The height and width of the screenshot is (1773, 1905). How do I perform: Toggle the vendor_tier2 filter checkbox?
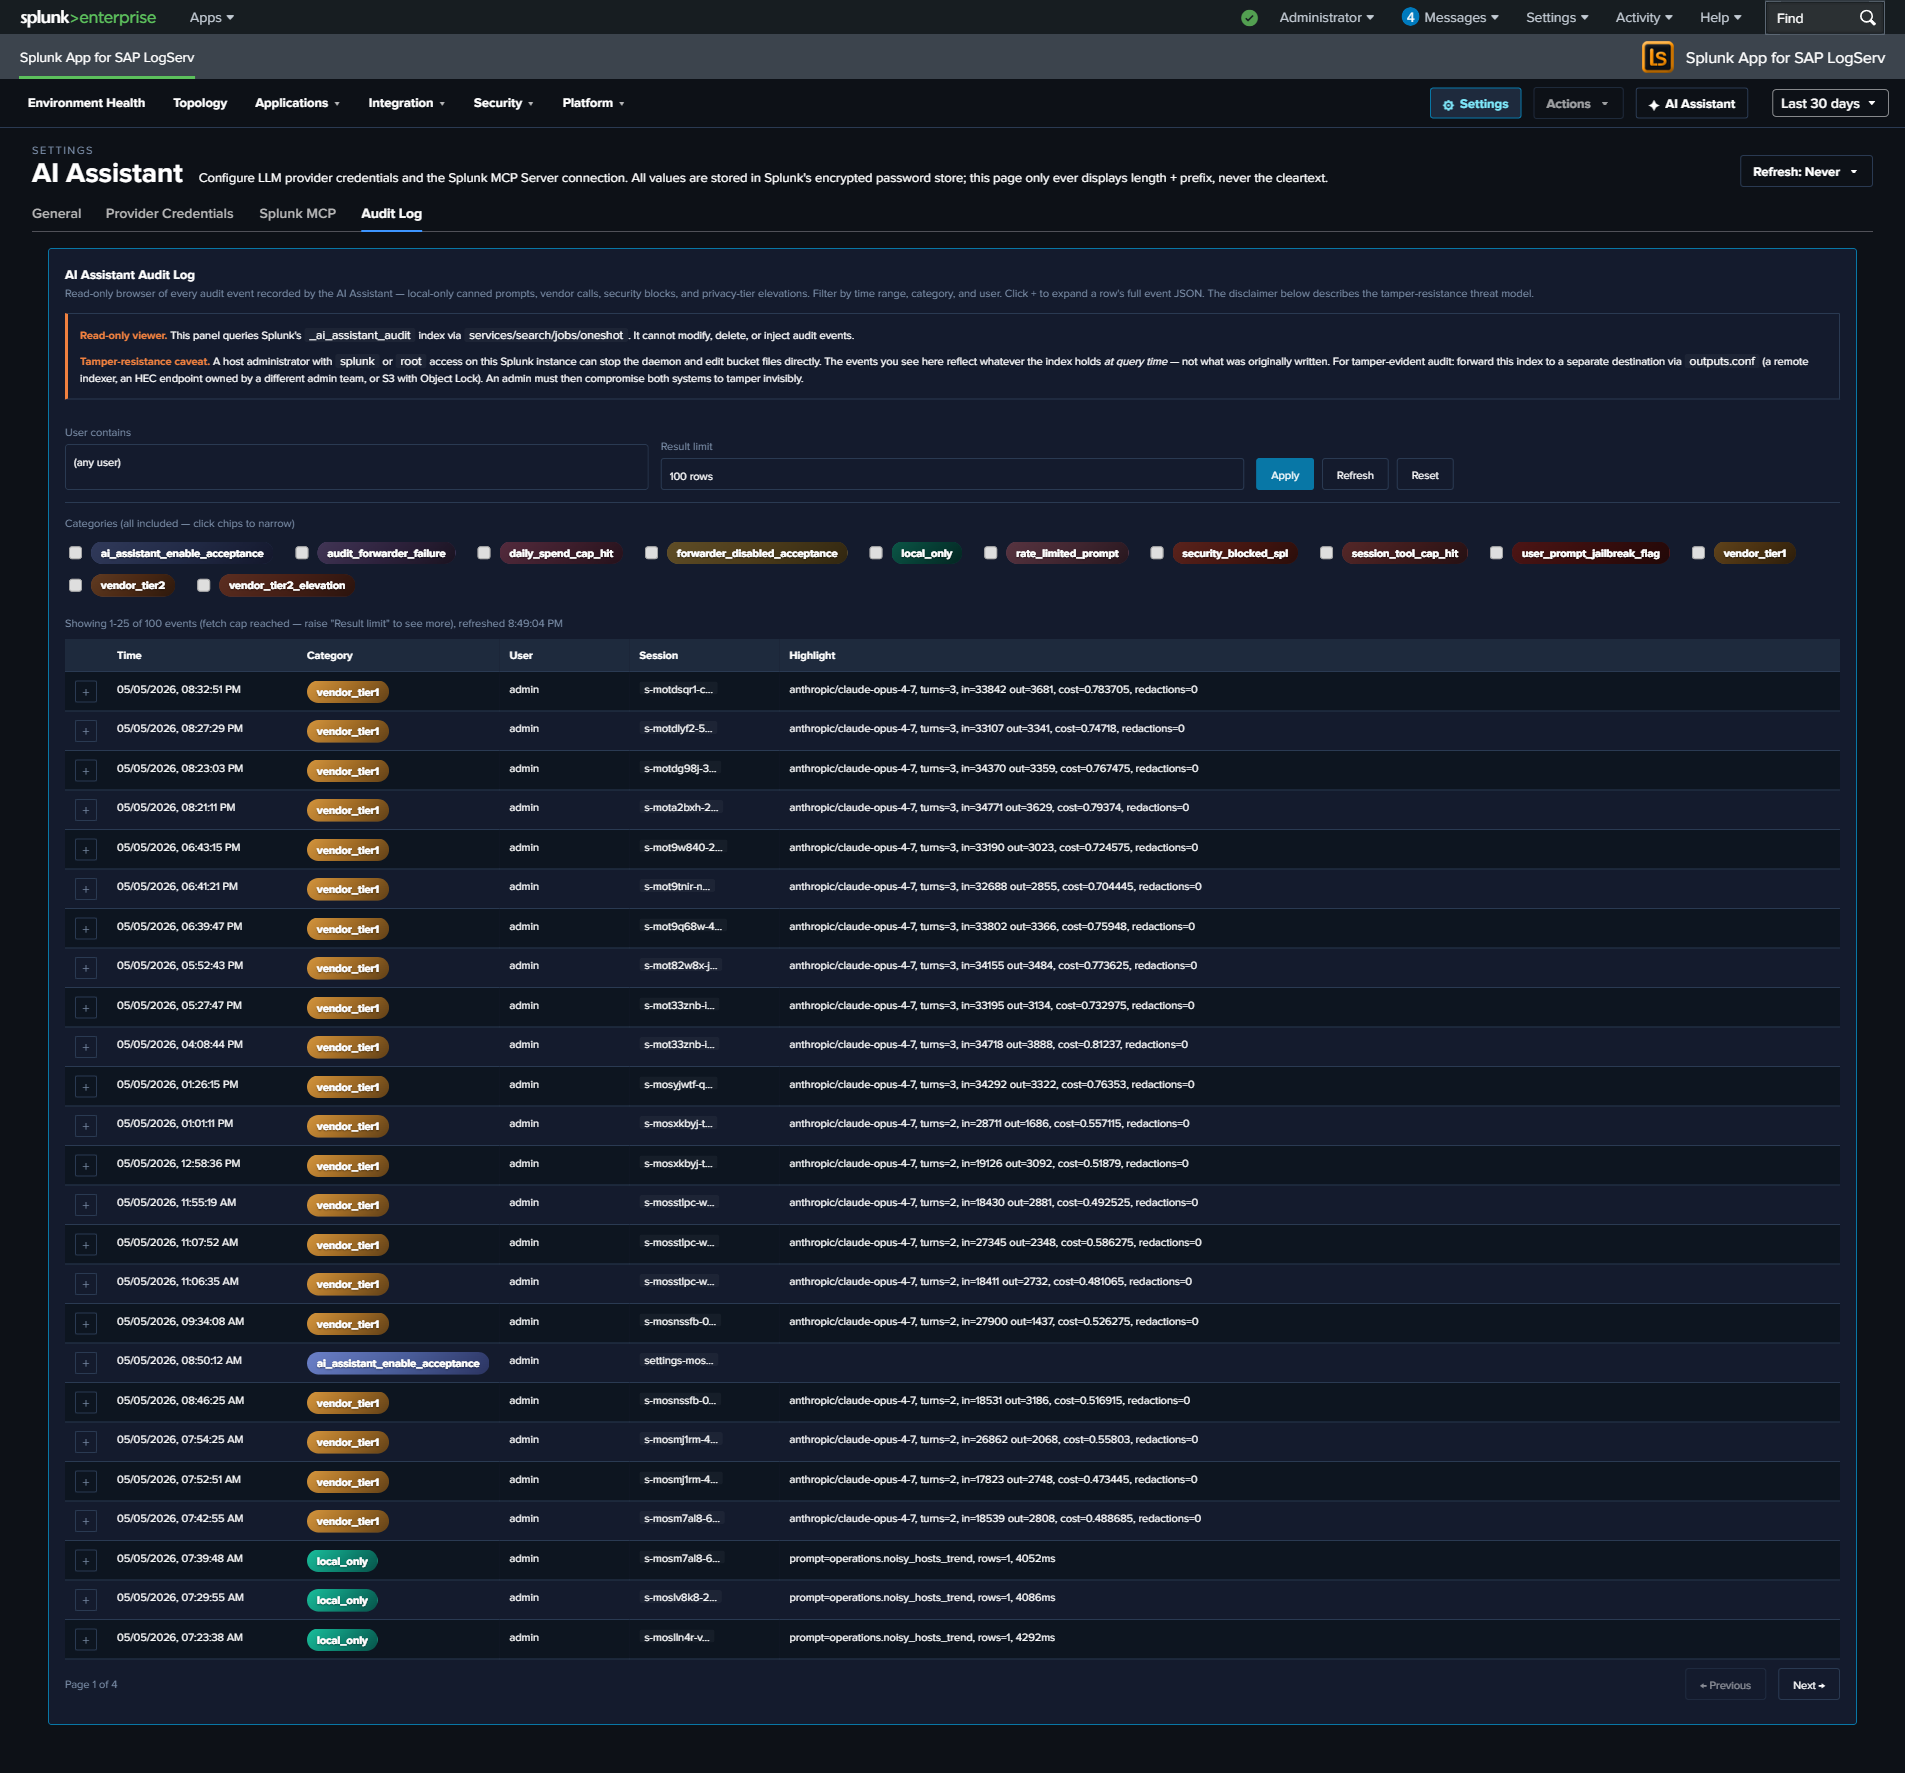[x=75, y=585]
